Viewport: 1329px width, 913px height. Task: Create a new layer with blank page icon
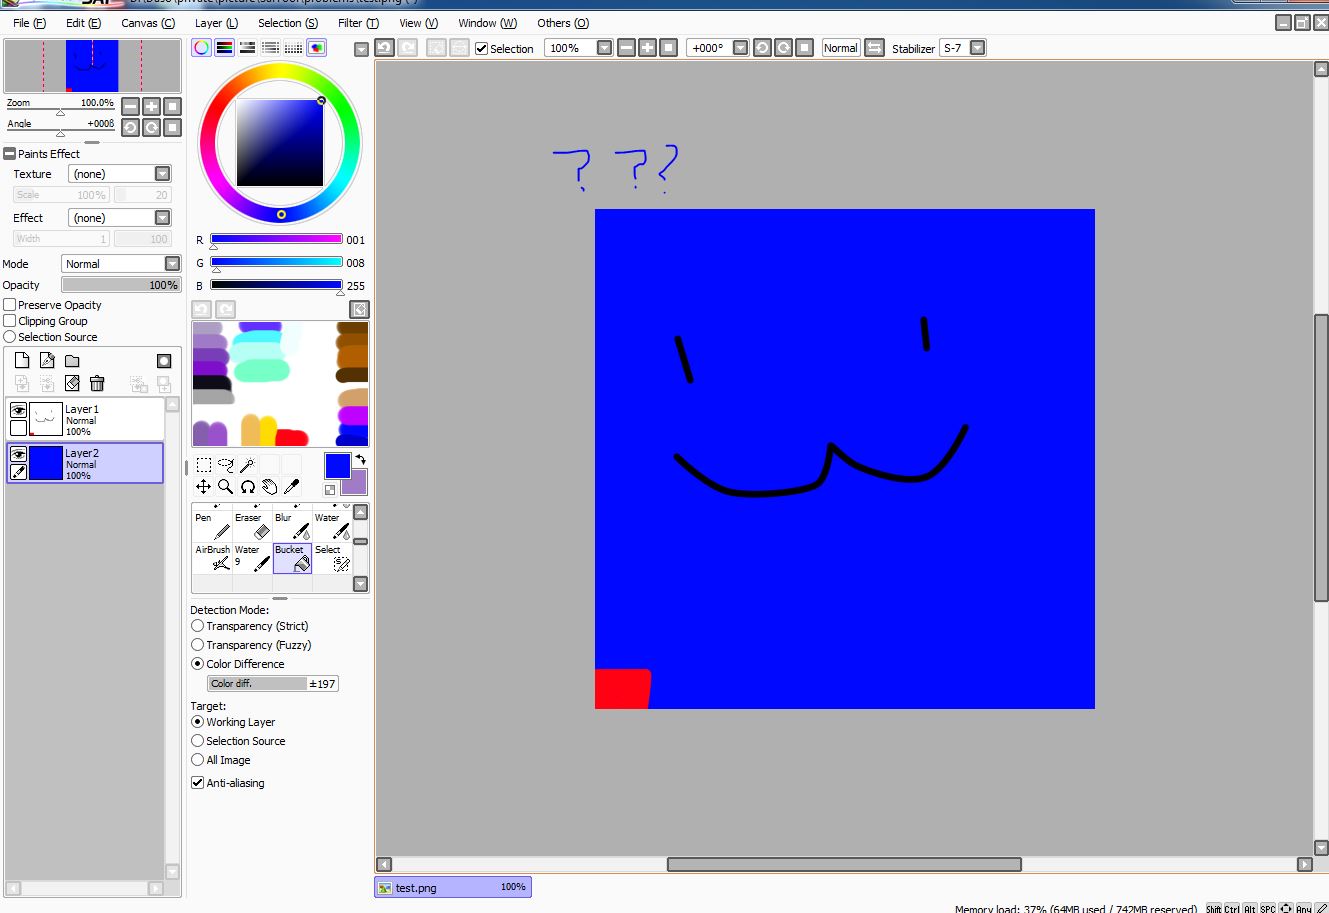(x=22, y=361)
